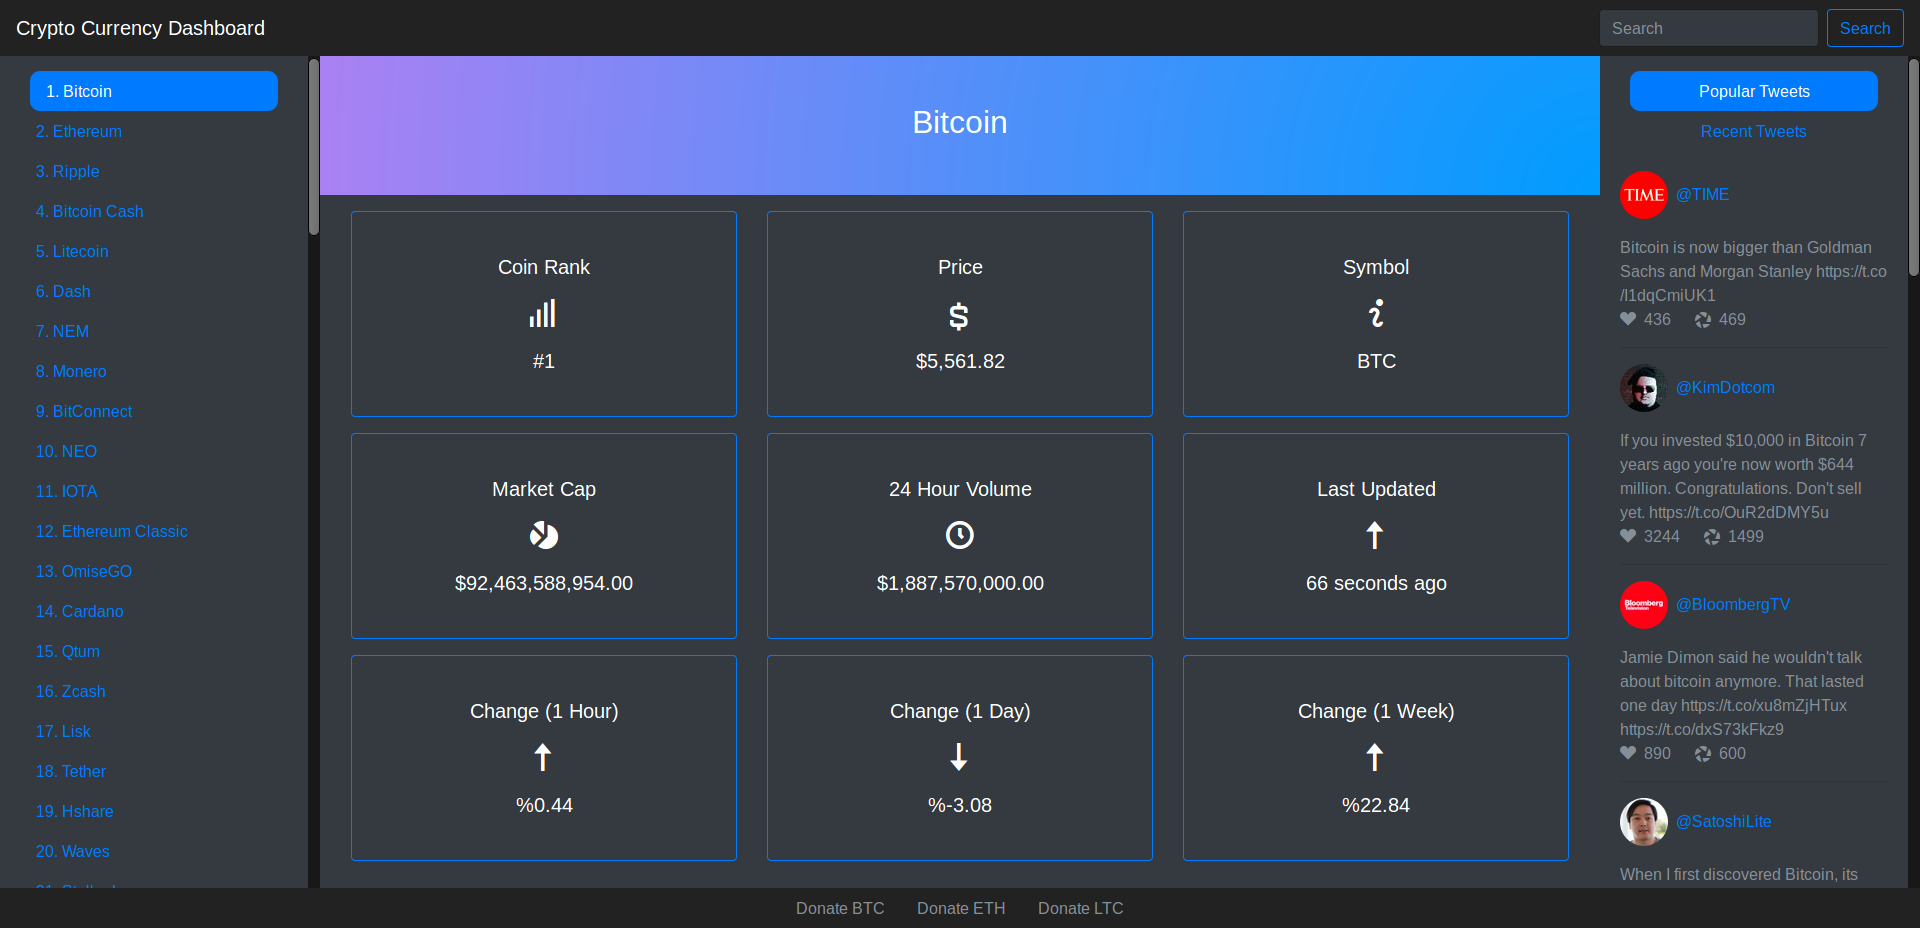Open 13. OmiseGO in the sidebar
The image size is (1920, 928).
(84, 571)
